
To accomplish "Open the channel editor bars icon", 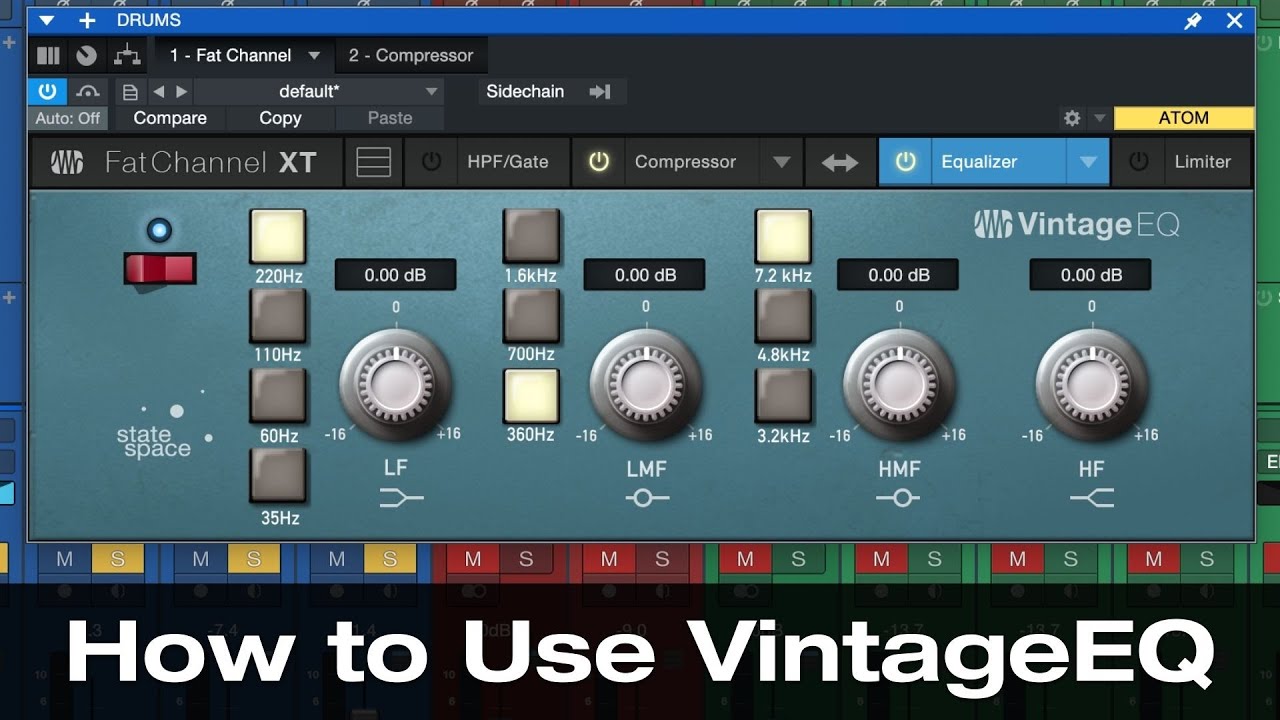I will click(48, 56).
